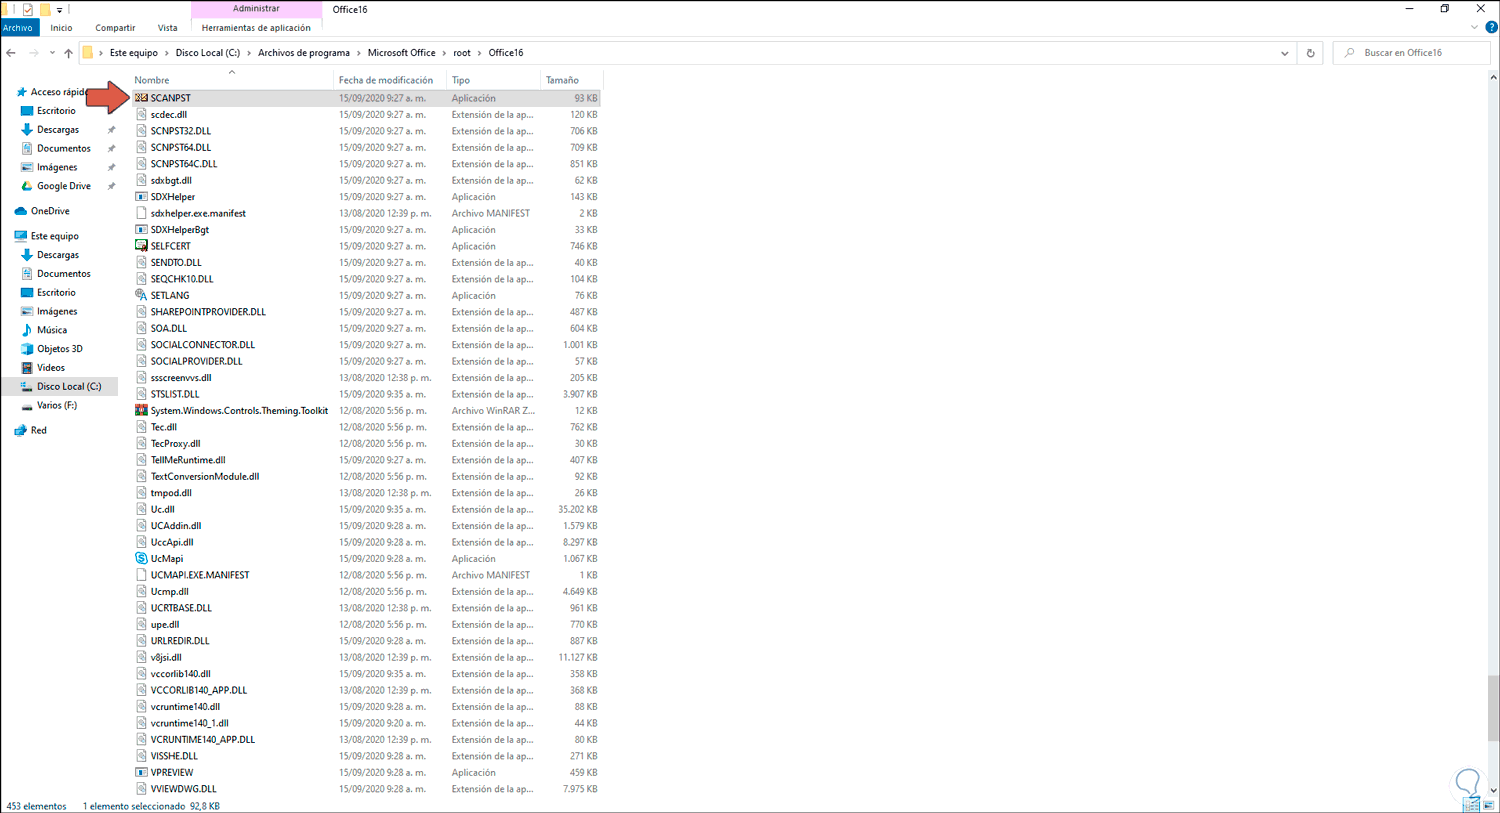Image resolution: width=1500 pixels, height=813 pixels.
Task: Click the Google Drive icon in the sidebar
Action: [x=27, y=186]
